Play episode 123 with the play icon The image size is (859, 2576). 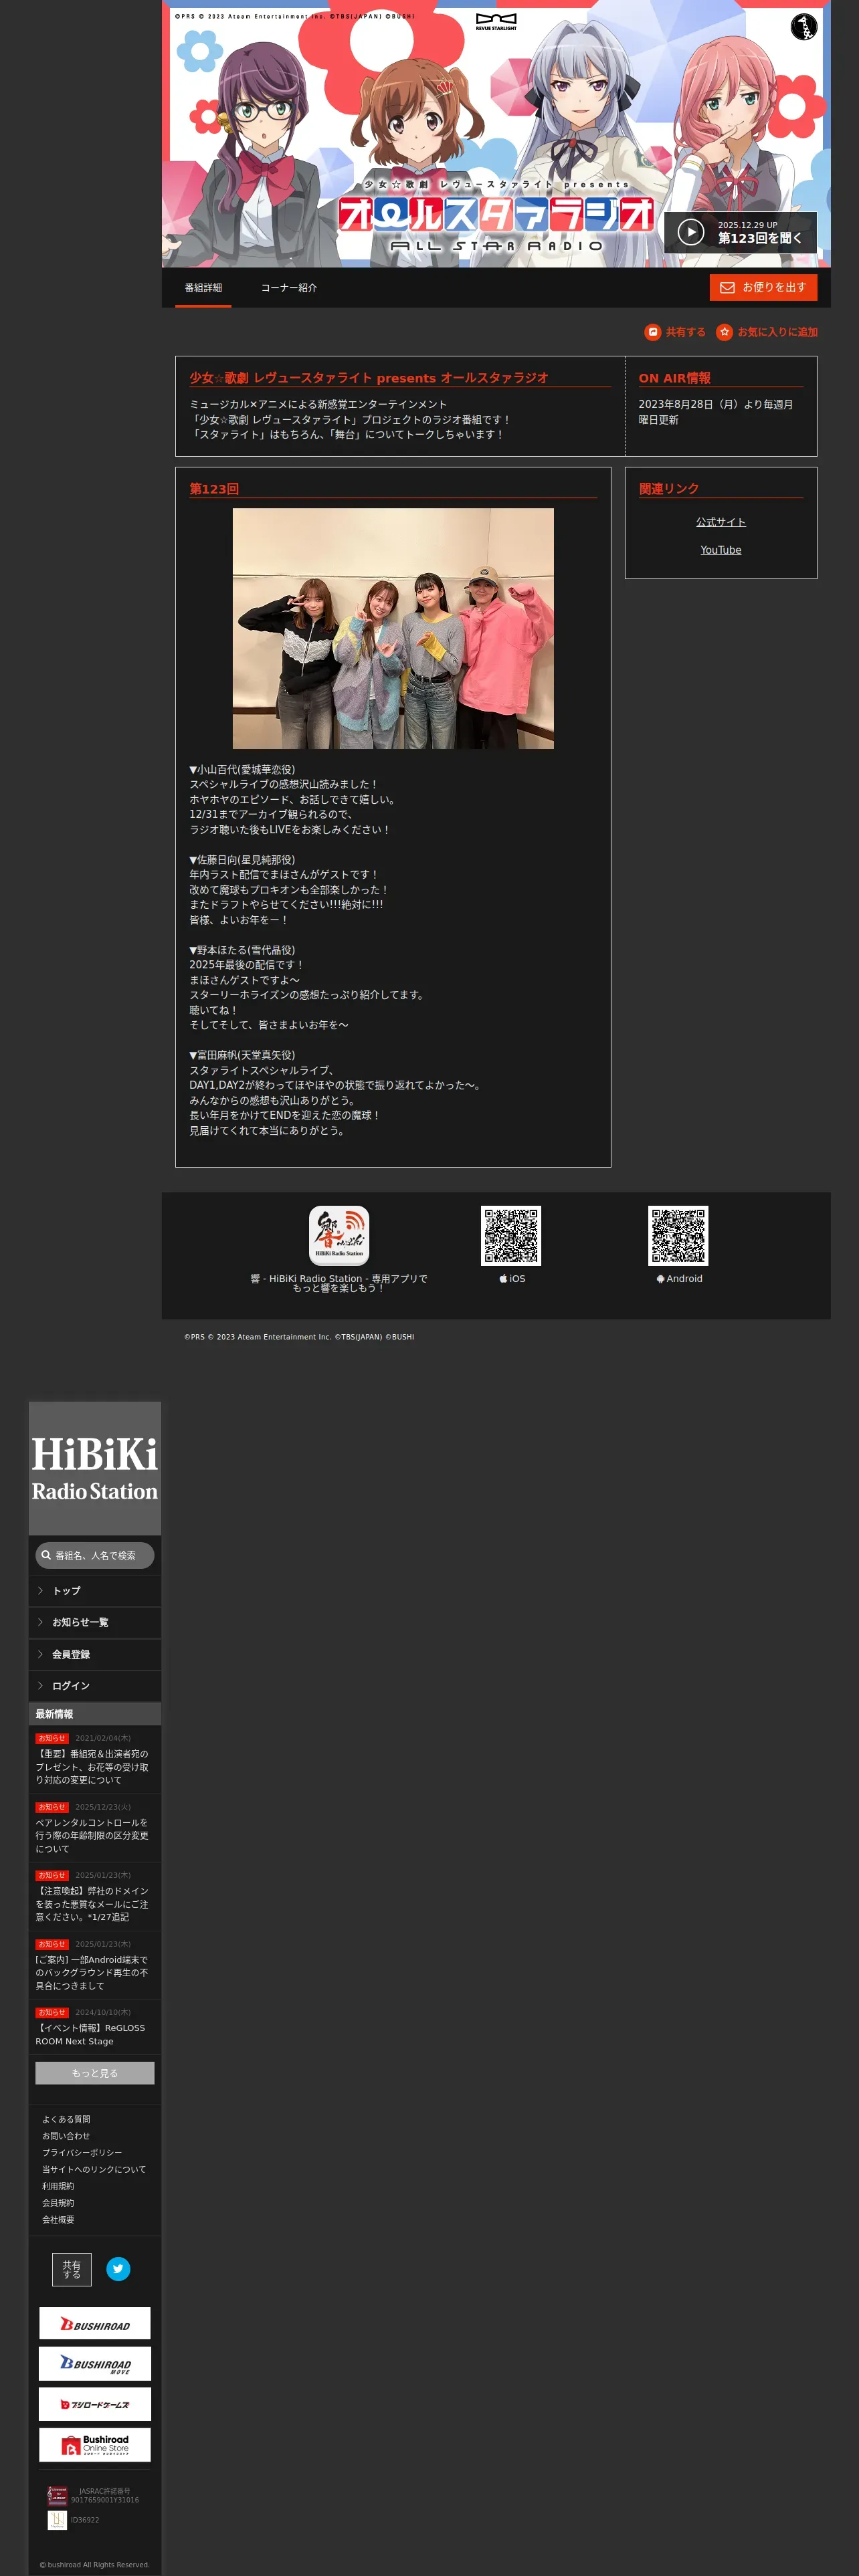pyautogui.click(x=690, y=232)
